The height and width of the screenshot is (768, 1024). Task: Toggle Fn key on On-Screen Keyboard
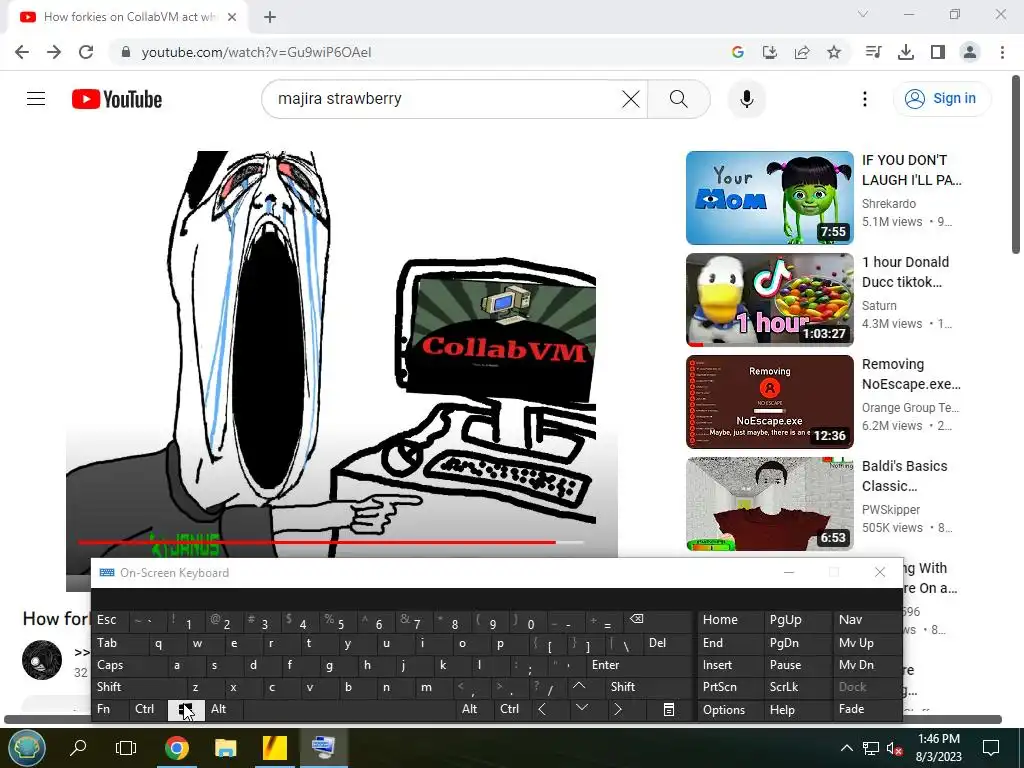(109, 709)
